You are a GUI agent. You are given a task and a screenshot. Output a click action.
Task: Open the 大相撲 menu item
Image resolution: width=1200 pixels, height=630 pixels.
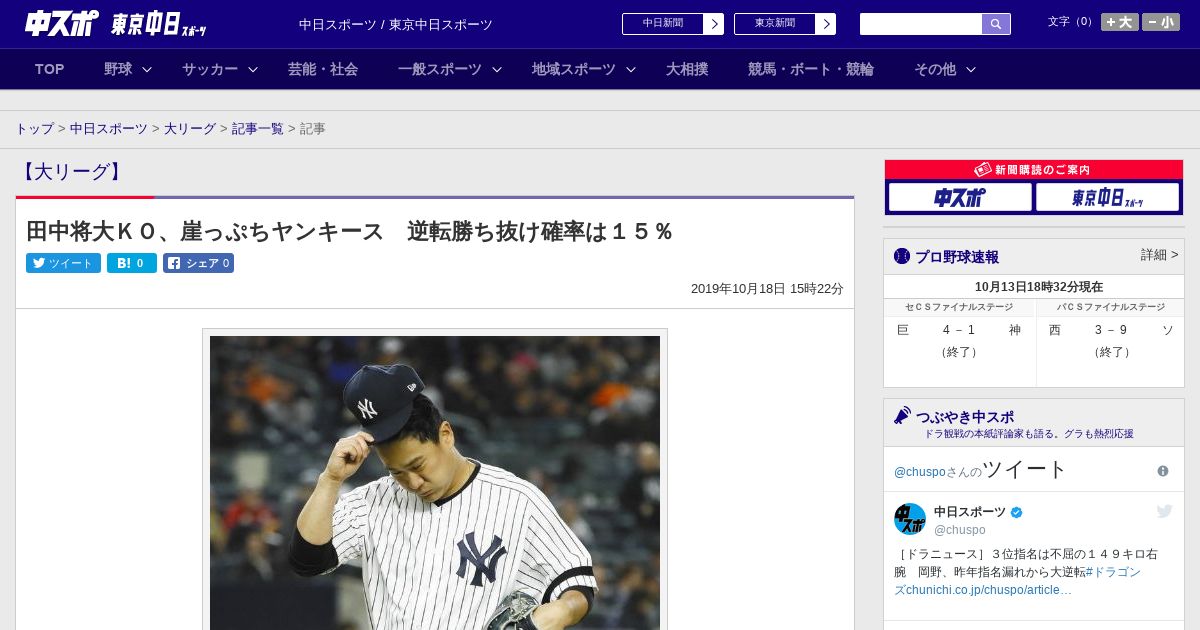(687, 69)
